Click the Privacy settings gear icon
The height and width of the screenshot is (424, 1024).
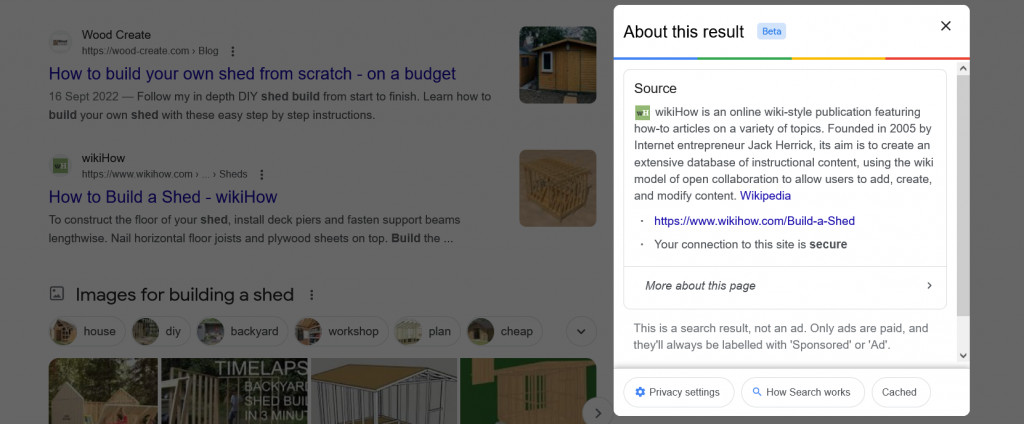point(640,392)
